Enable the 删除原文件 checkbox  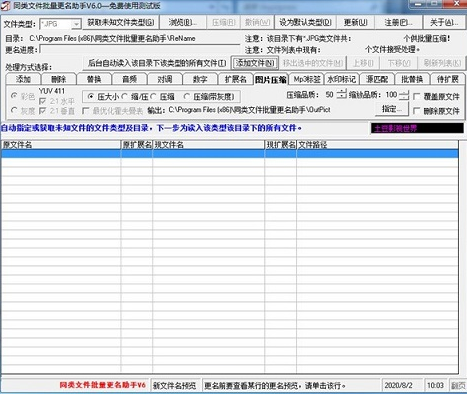[x=417, y=111]
